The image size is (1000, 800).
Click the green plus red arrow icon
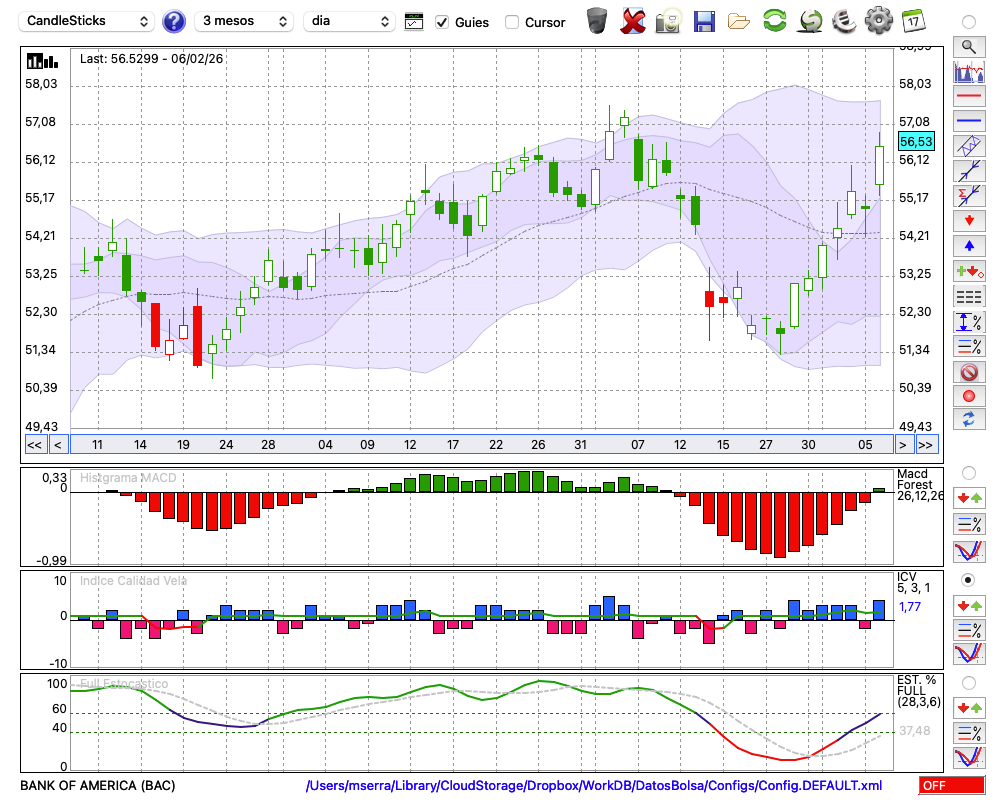[969, 271]
